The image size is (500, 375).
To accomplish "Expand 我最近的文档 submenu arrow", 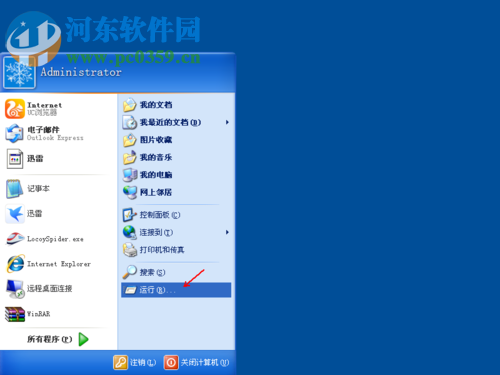I will [227, 122].
